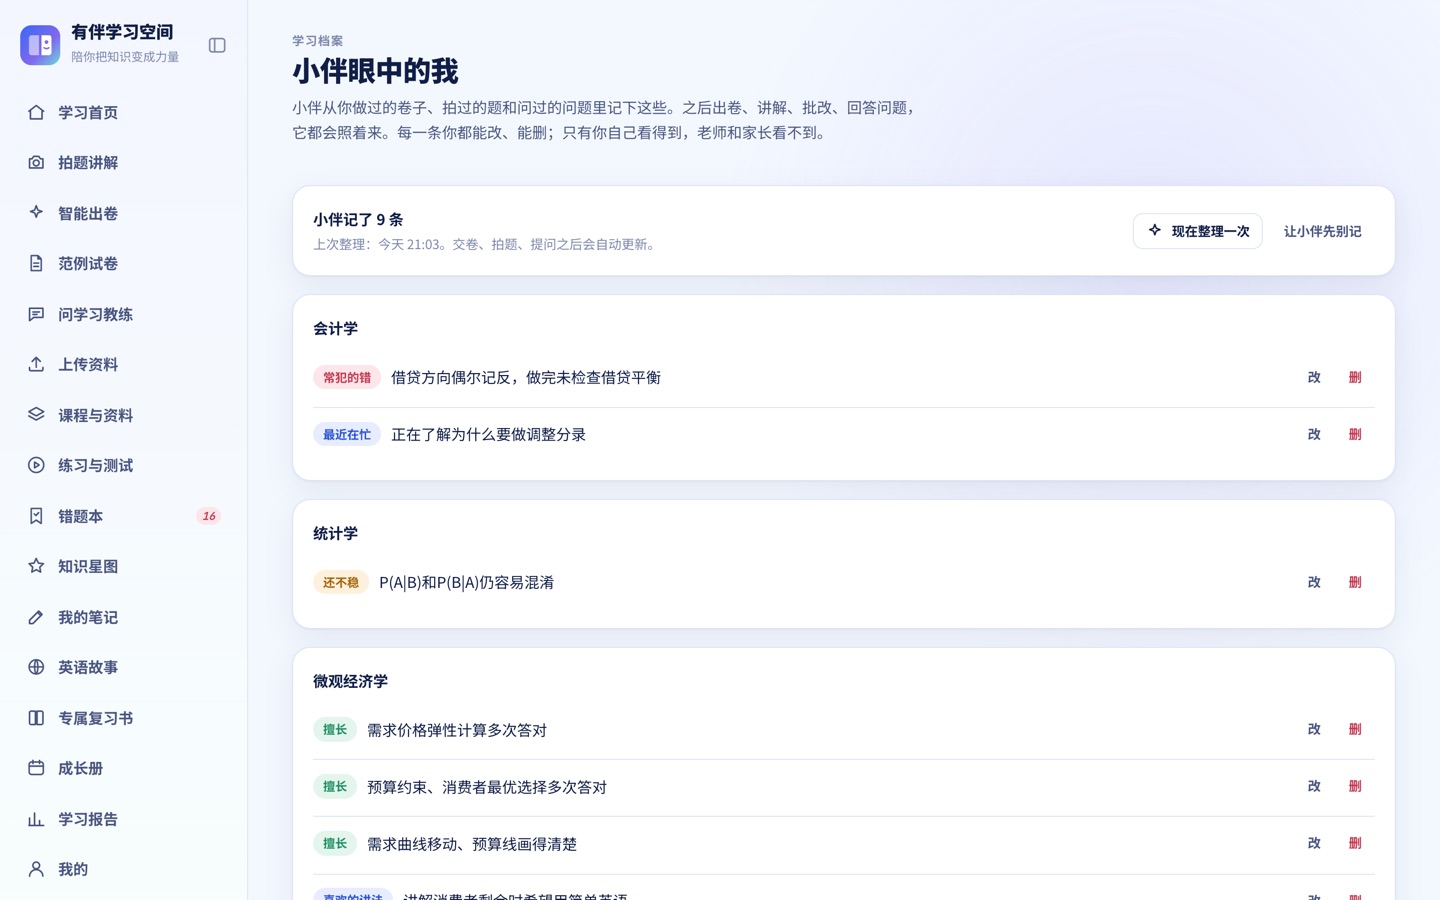Click the 微观经济学 section title
1440x900 pixels.
click(350, 681)
